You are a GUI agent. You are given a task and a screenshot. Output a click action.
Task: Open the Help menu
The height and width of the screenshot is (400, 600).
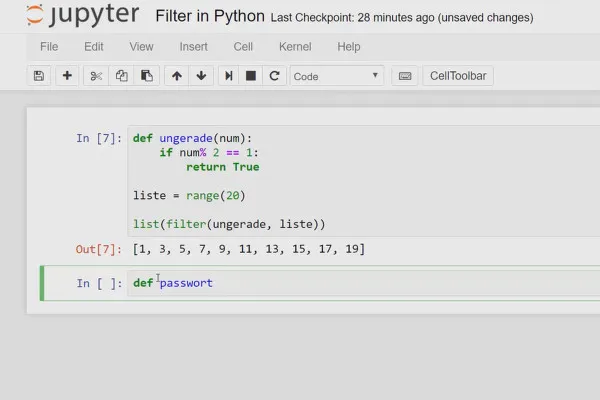pyautogui.click(x=349, y=47)
